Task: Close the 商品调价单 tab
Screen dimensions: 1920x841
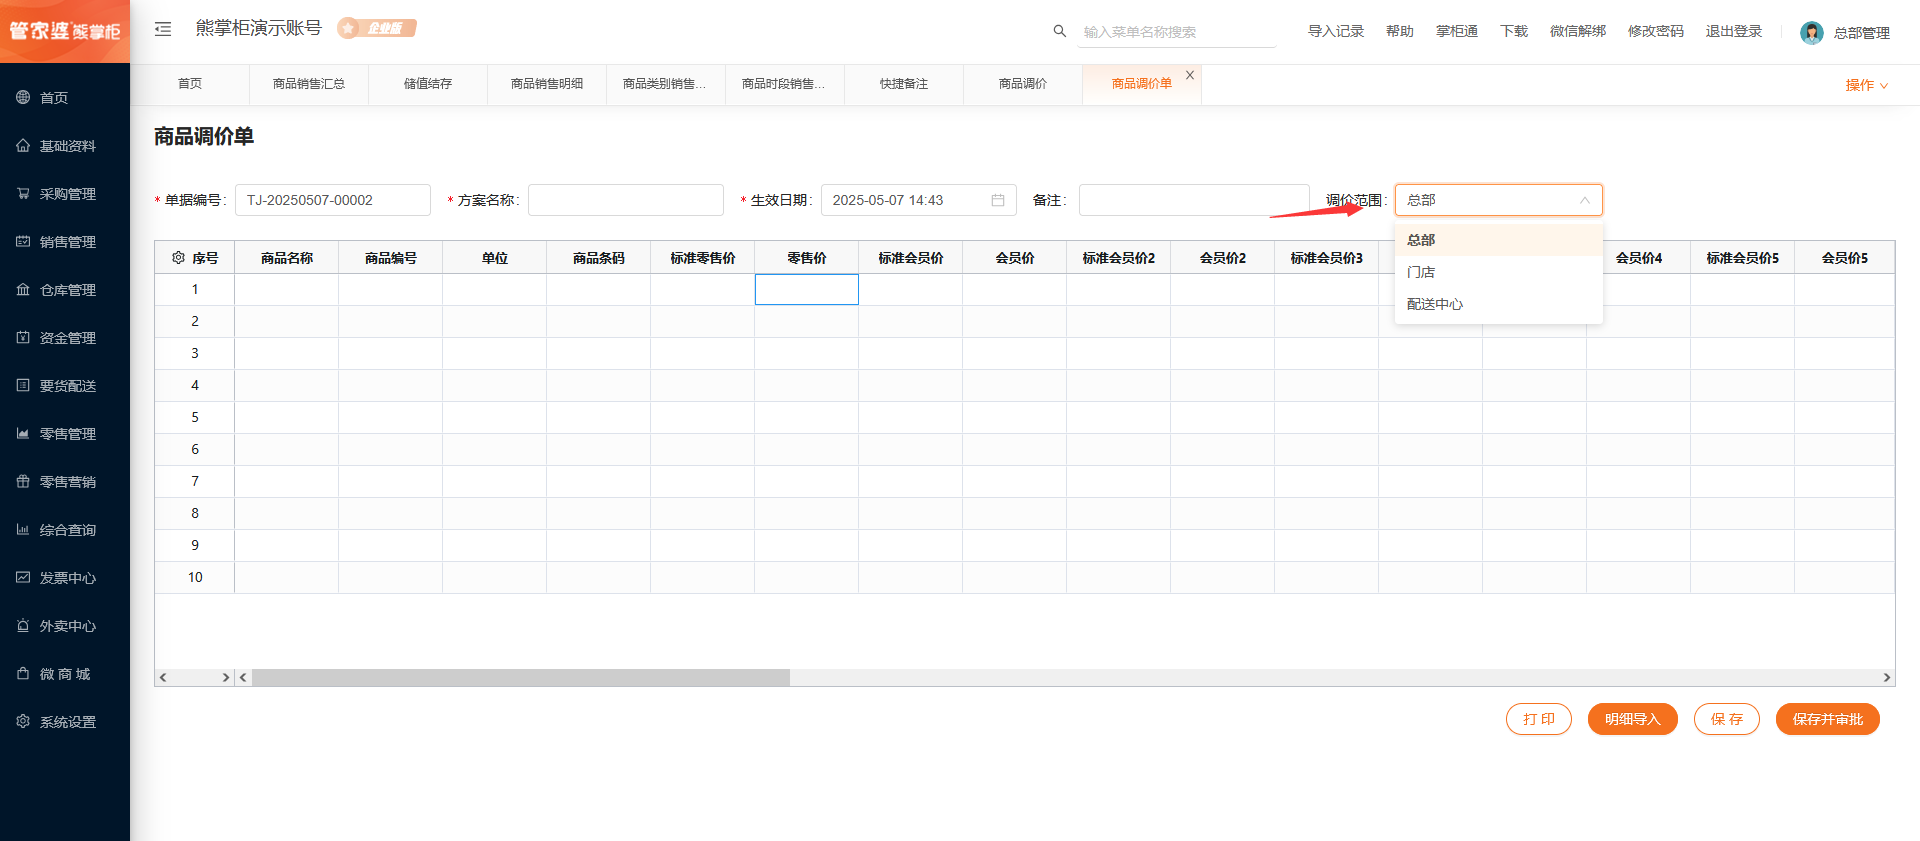Action: pos(1190,75)
